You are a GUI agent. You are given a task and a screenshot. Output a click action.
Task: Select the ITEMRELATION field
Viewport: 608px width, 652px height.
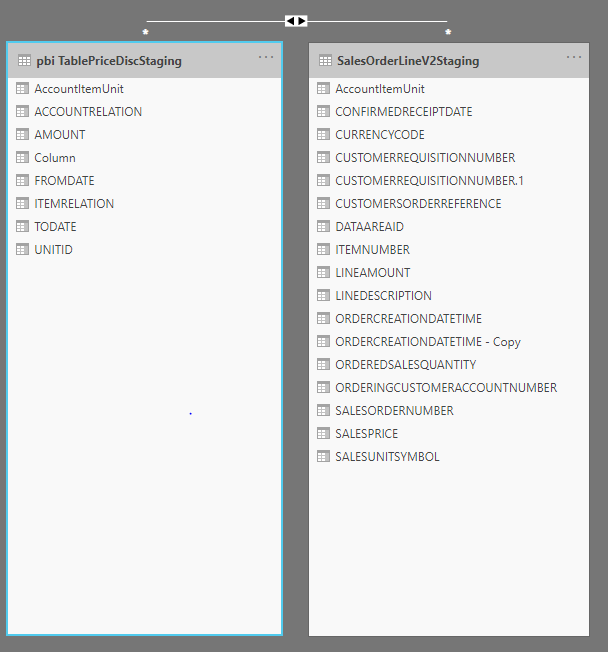(x=74, y=204)
